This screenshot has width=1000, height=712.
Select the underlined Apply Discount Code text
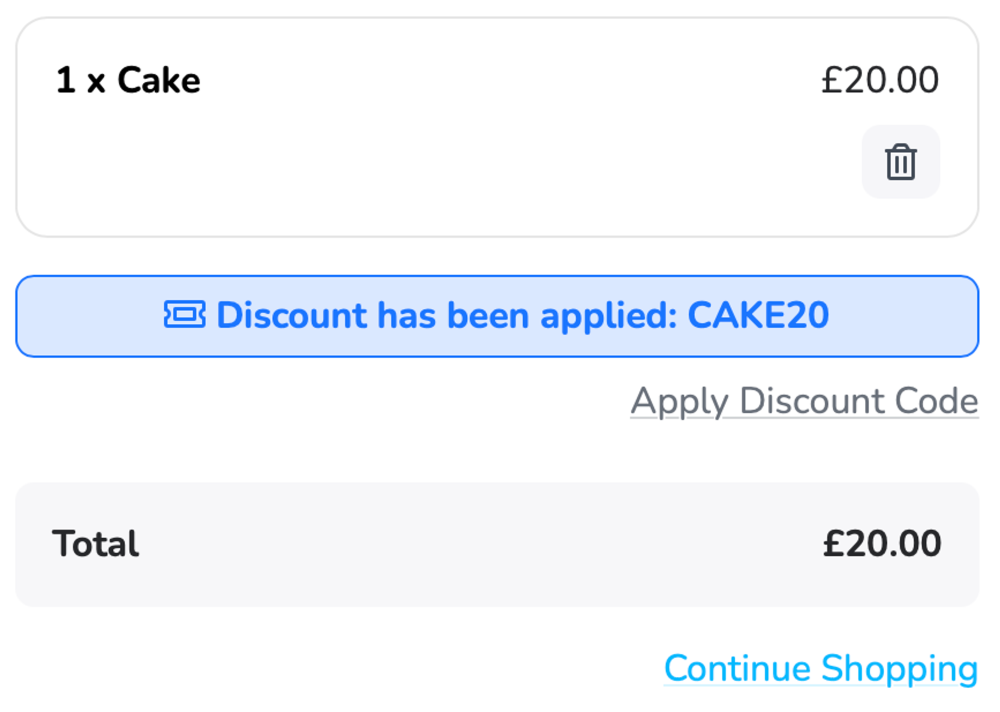click(x=804, y=400)
